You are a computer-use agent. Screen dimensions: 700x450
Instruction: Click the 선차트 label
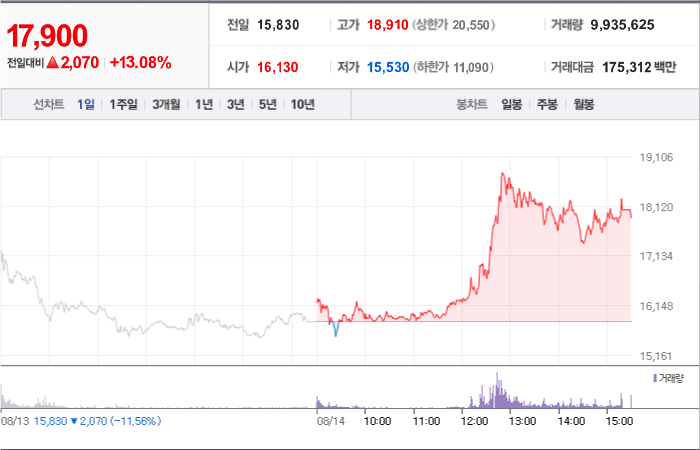tap(49, 104)
